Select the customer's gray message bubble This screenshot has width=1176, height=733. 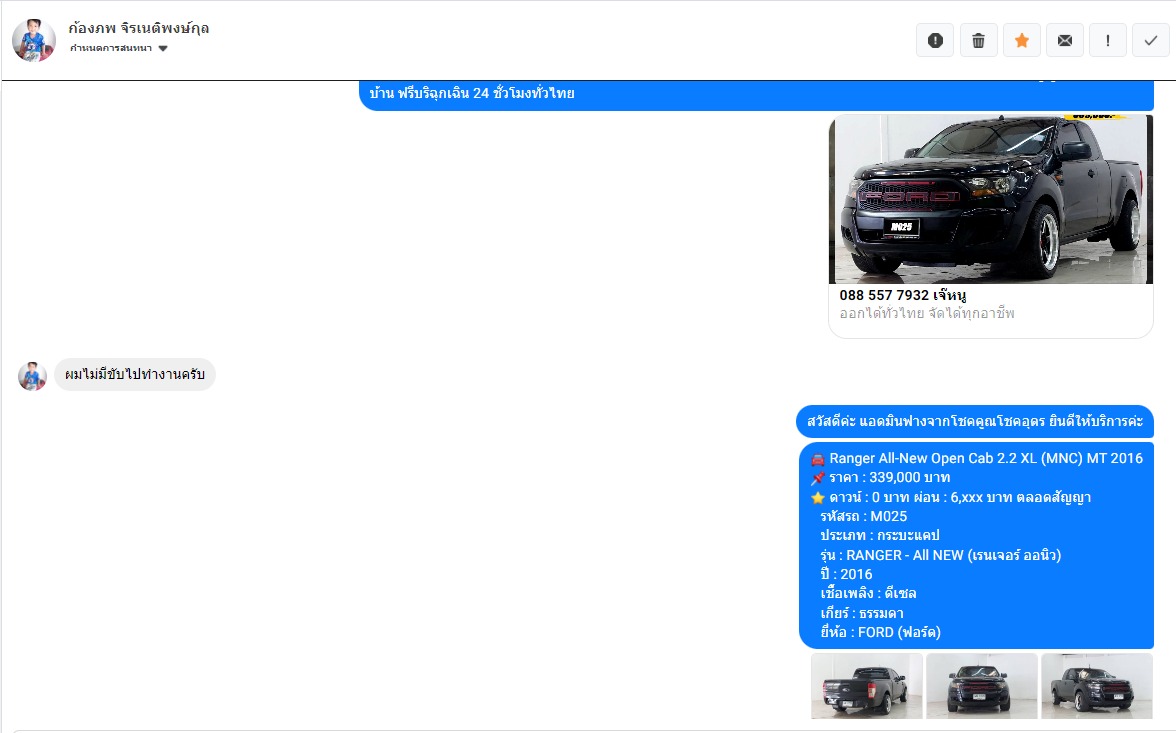pyautogui.click(x=134, y=375)
